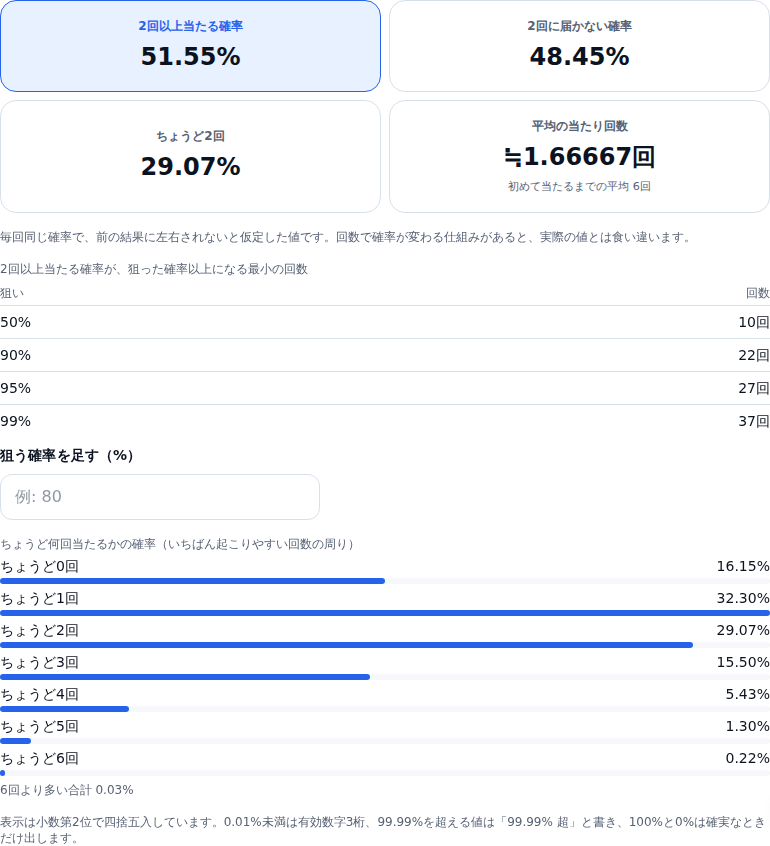Screen dimensions: 770x846
Task: Click the 0.22% value
Action: click(x=747, y=758)
